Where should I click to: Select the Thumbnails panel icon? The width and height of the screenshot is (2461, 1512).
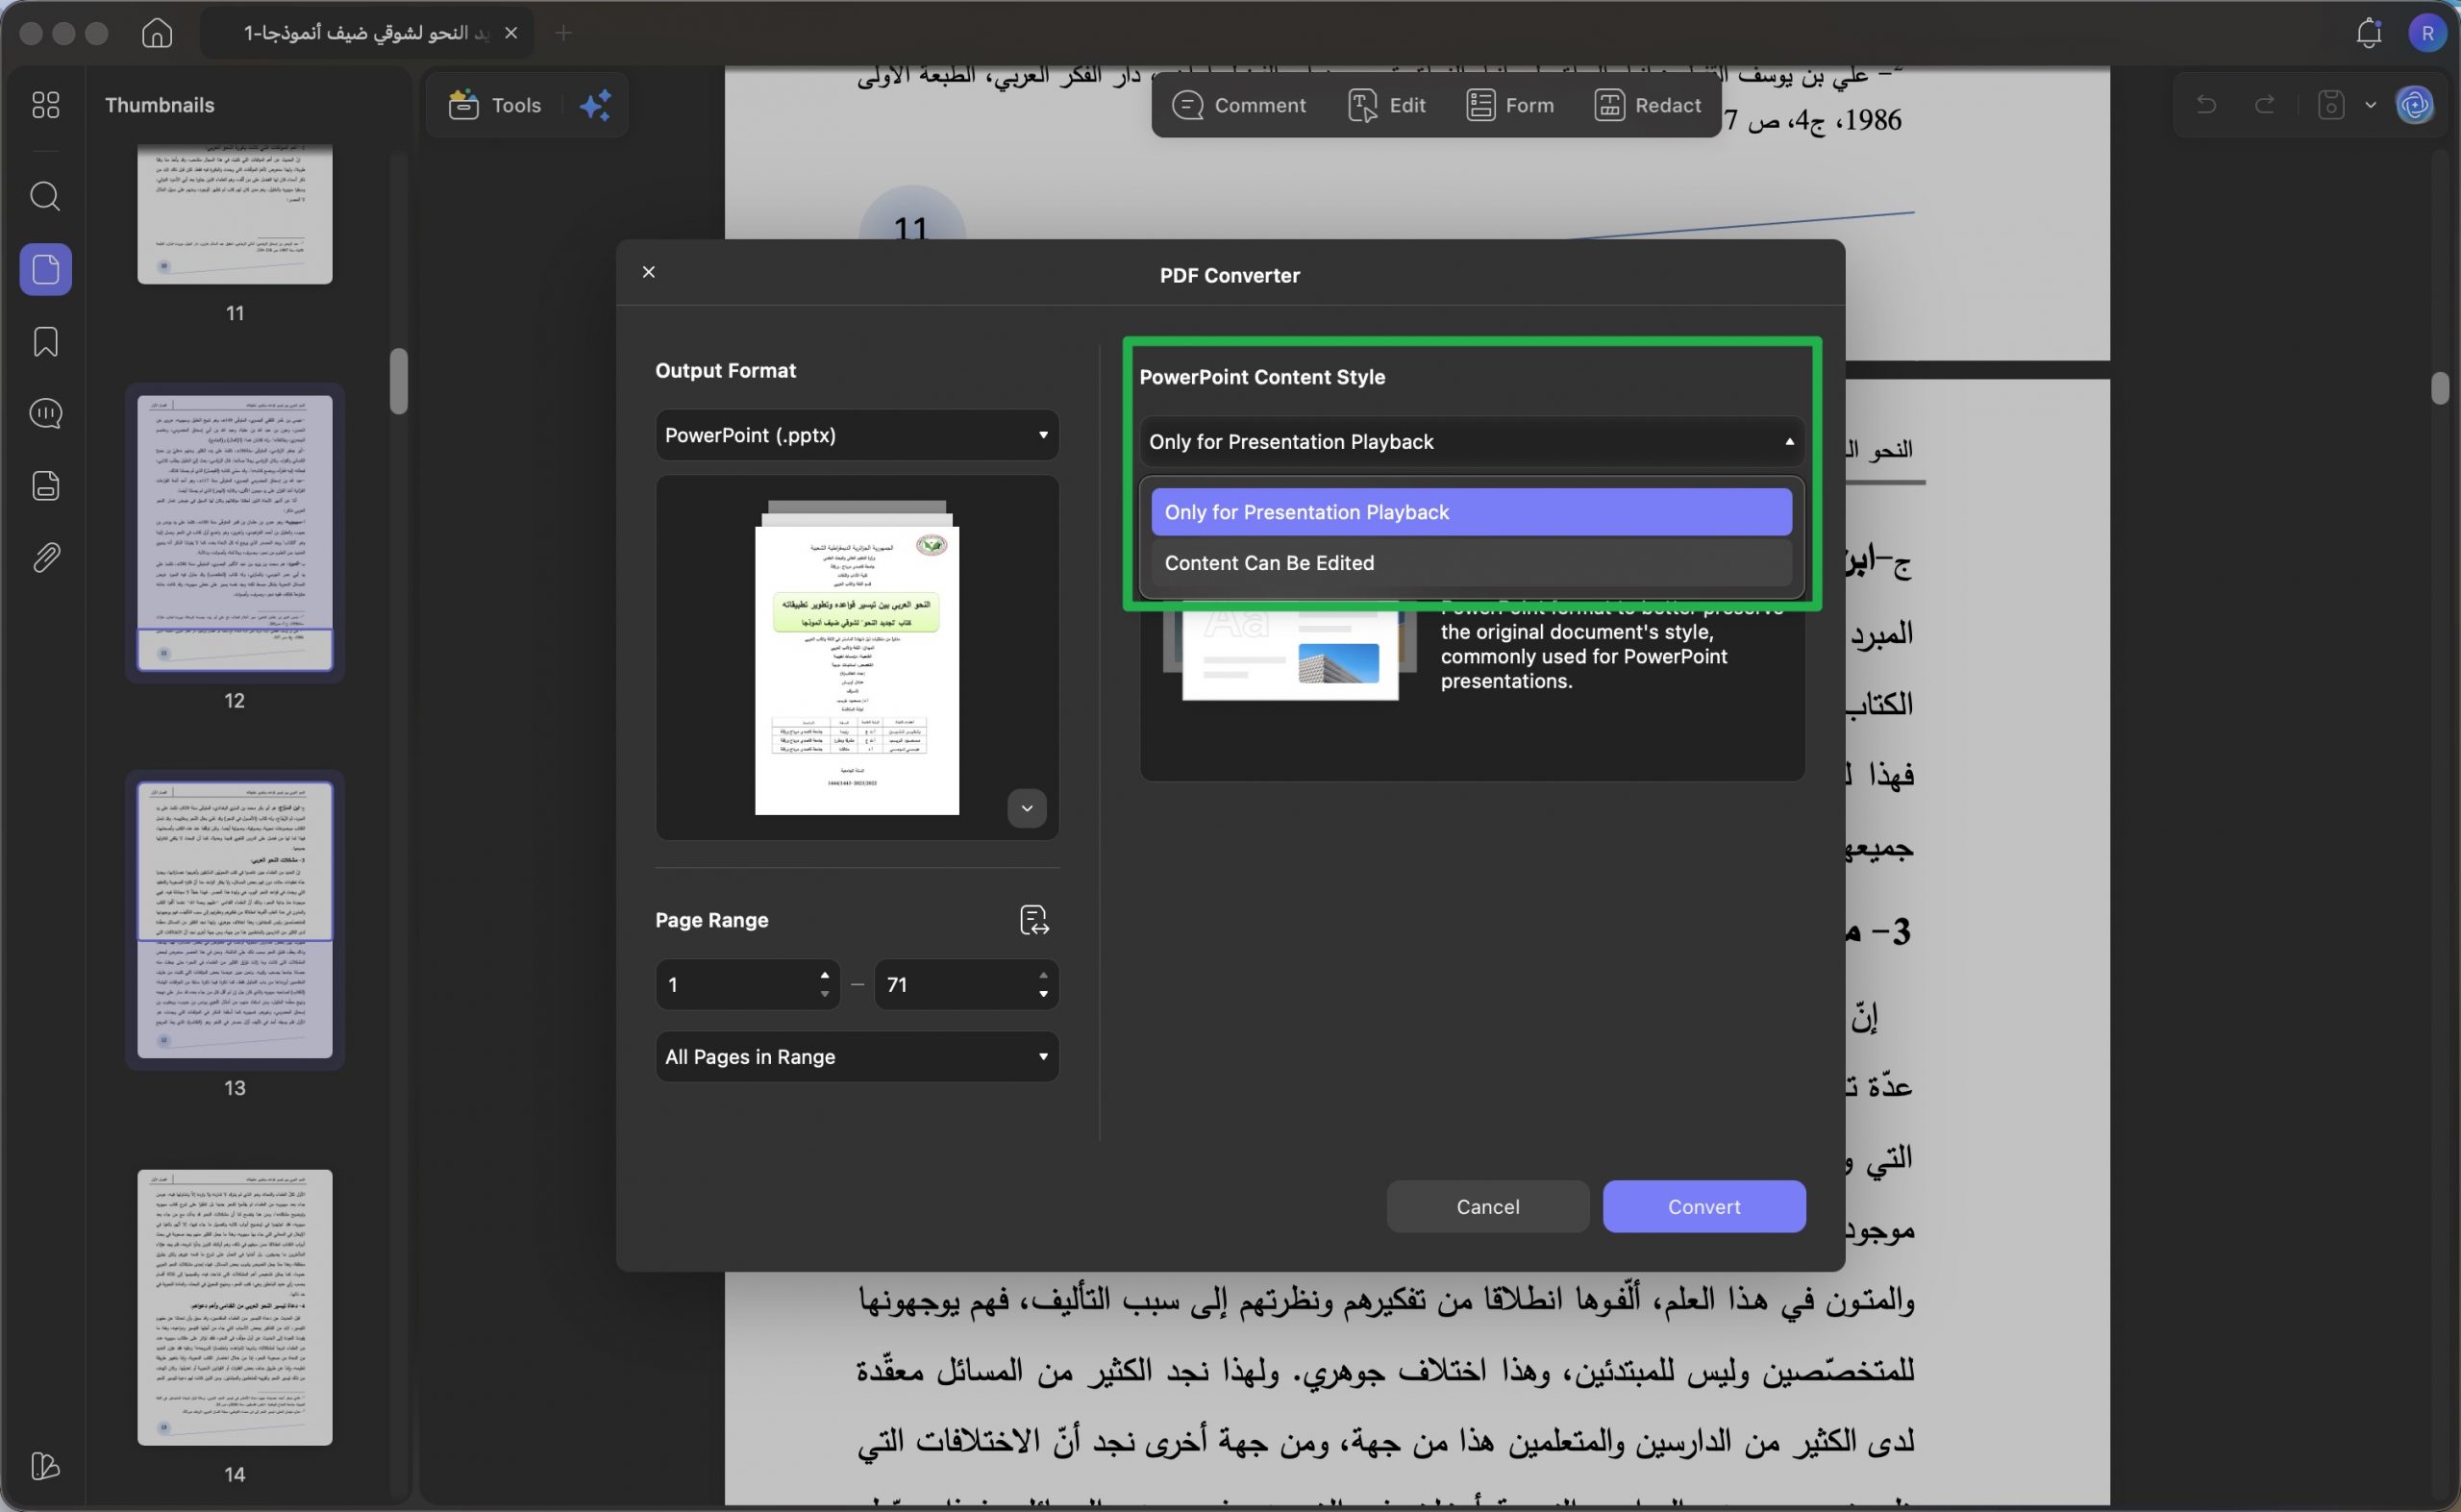[x=45, y=269]
